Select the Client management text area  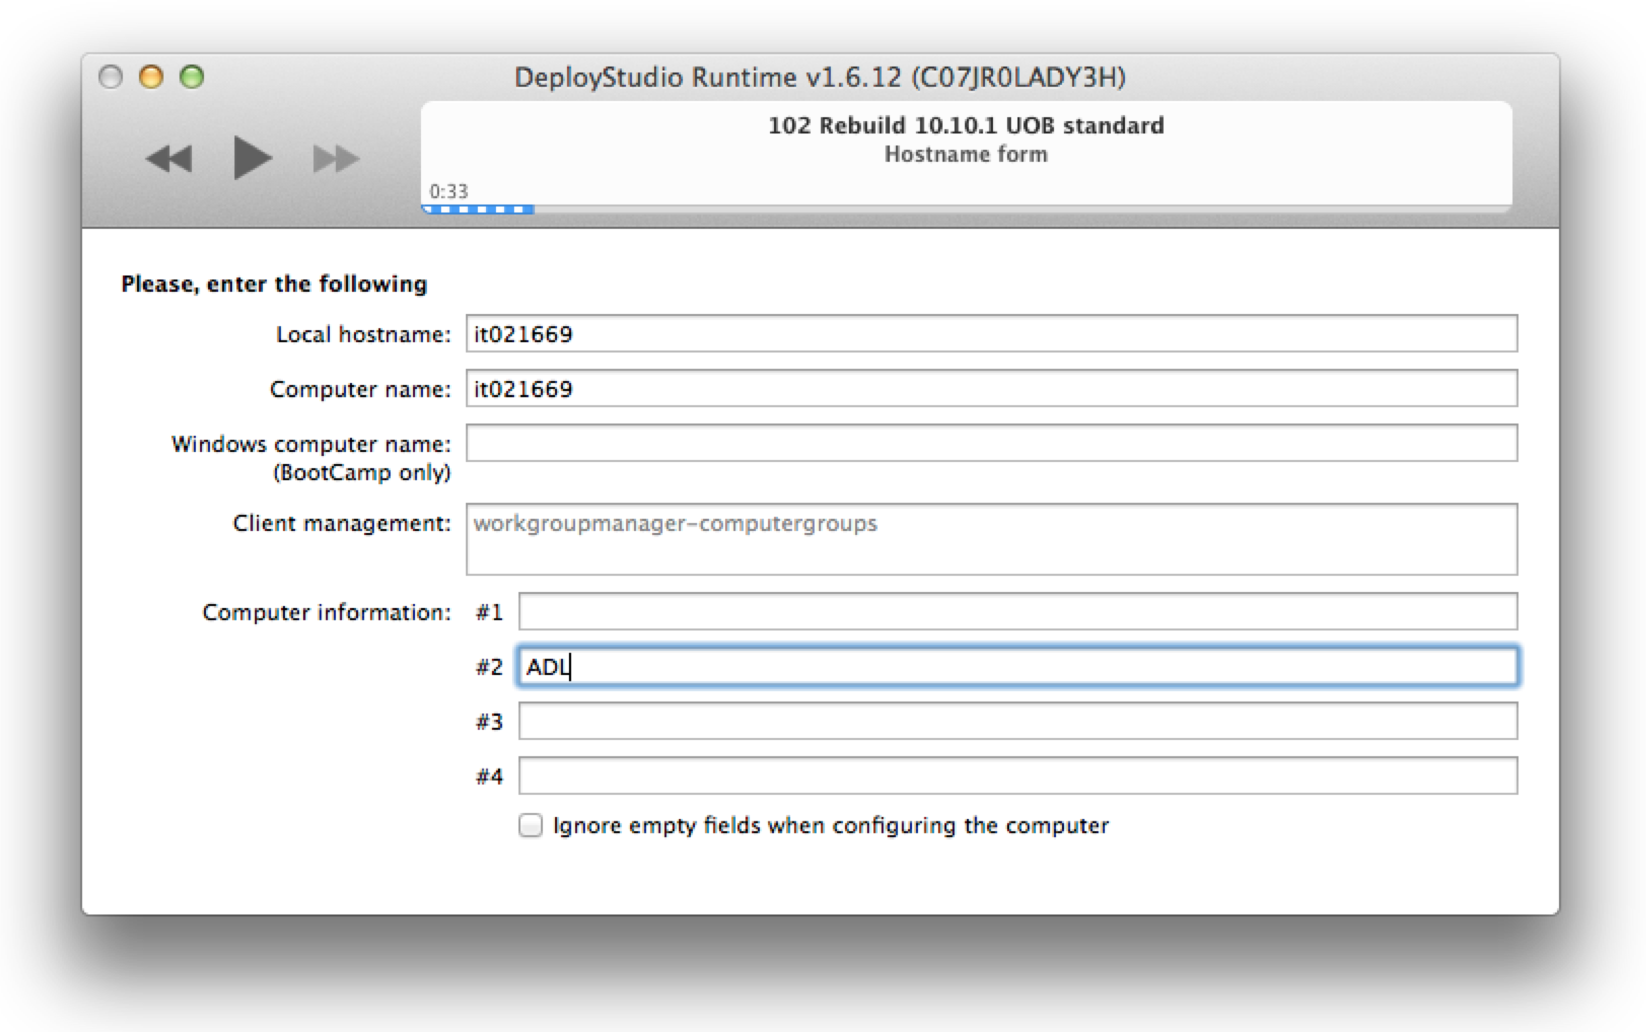click(991, 539)
